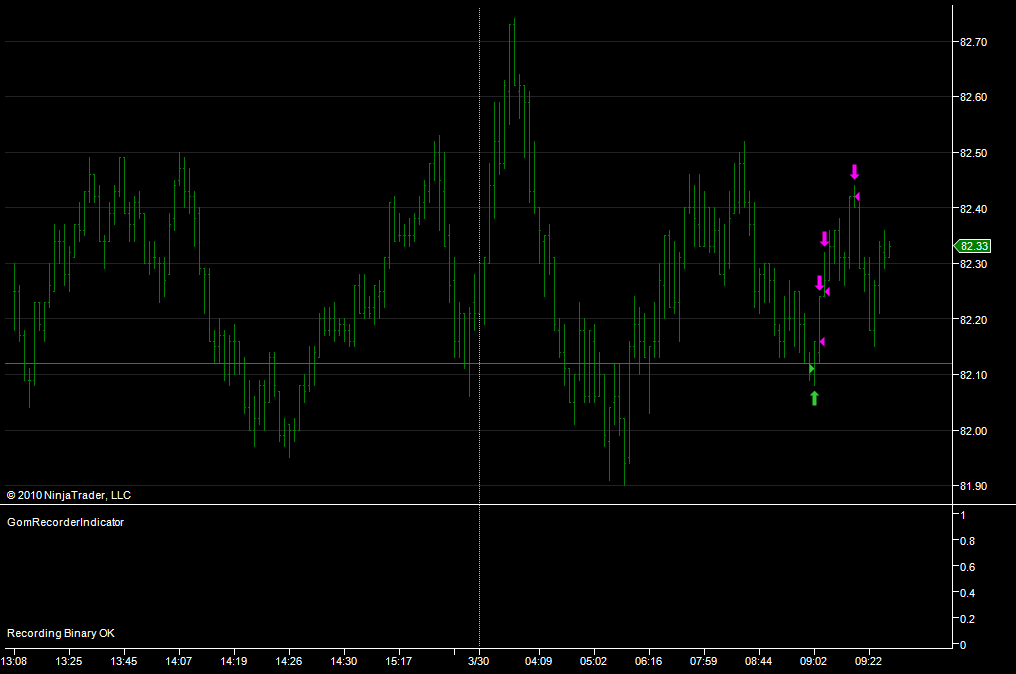Click the 81.90 price axis label

973,486
